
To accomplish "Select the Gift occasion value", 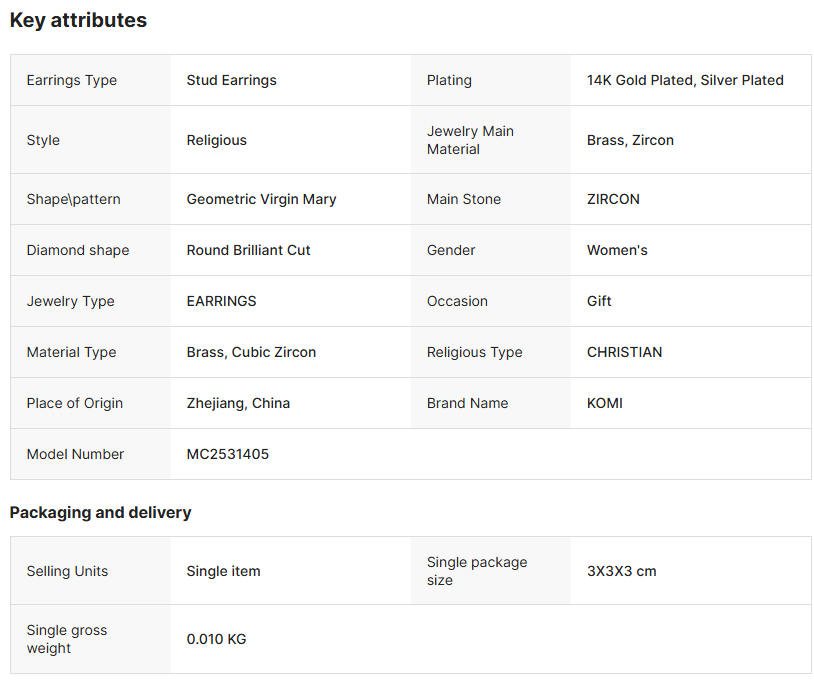I will click(x=599, y=301).
